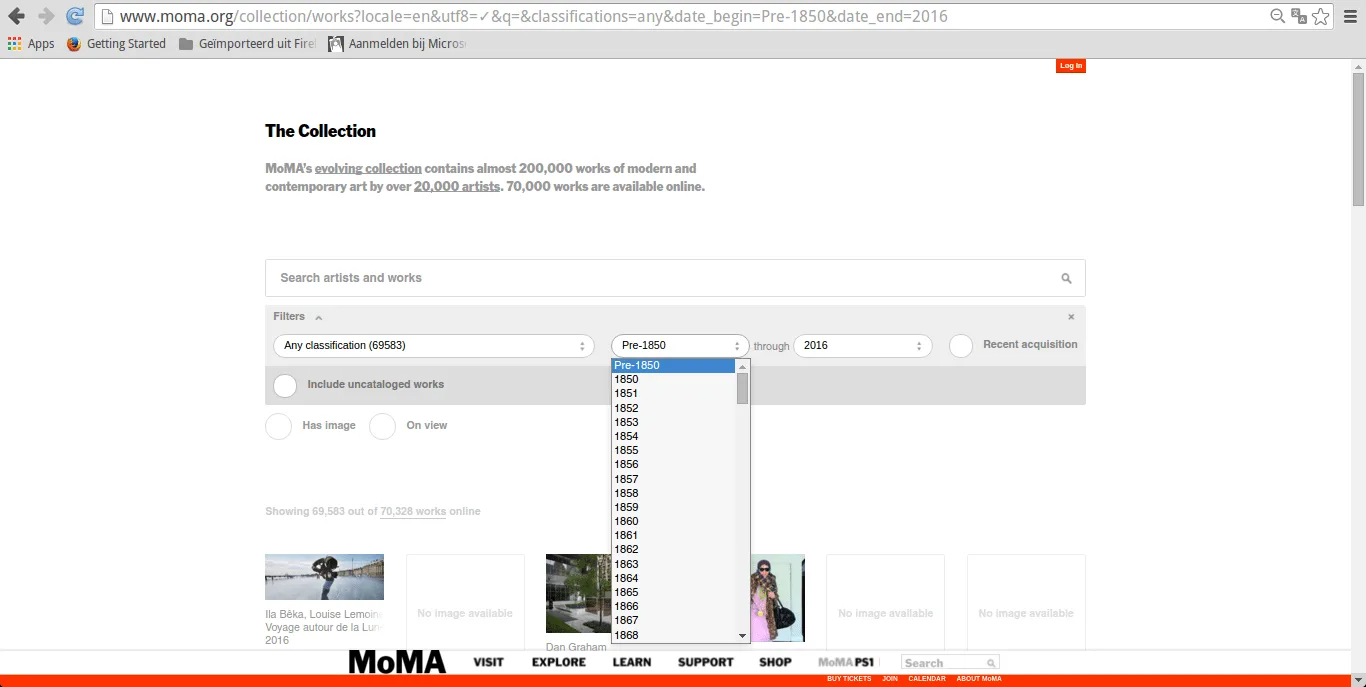Open the Getting Started Firefox bookmark

coord(116,44)
